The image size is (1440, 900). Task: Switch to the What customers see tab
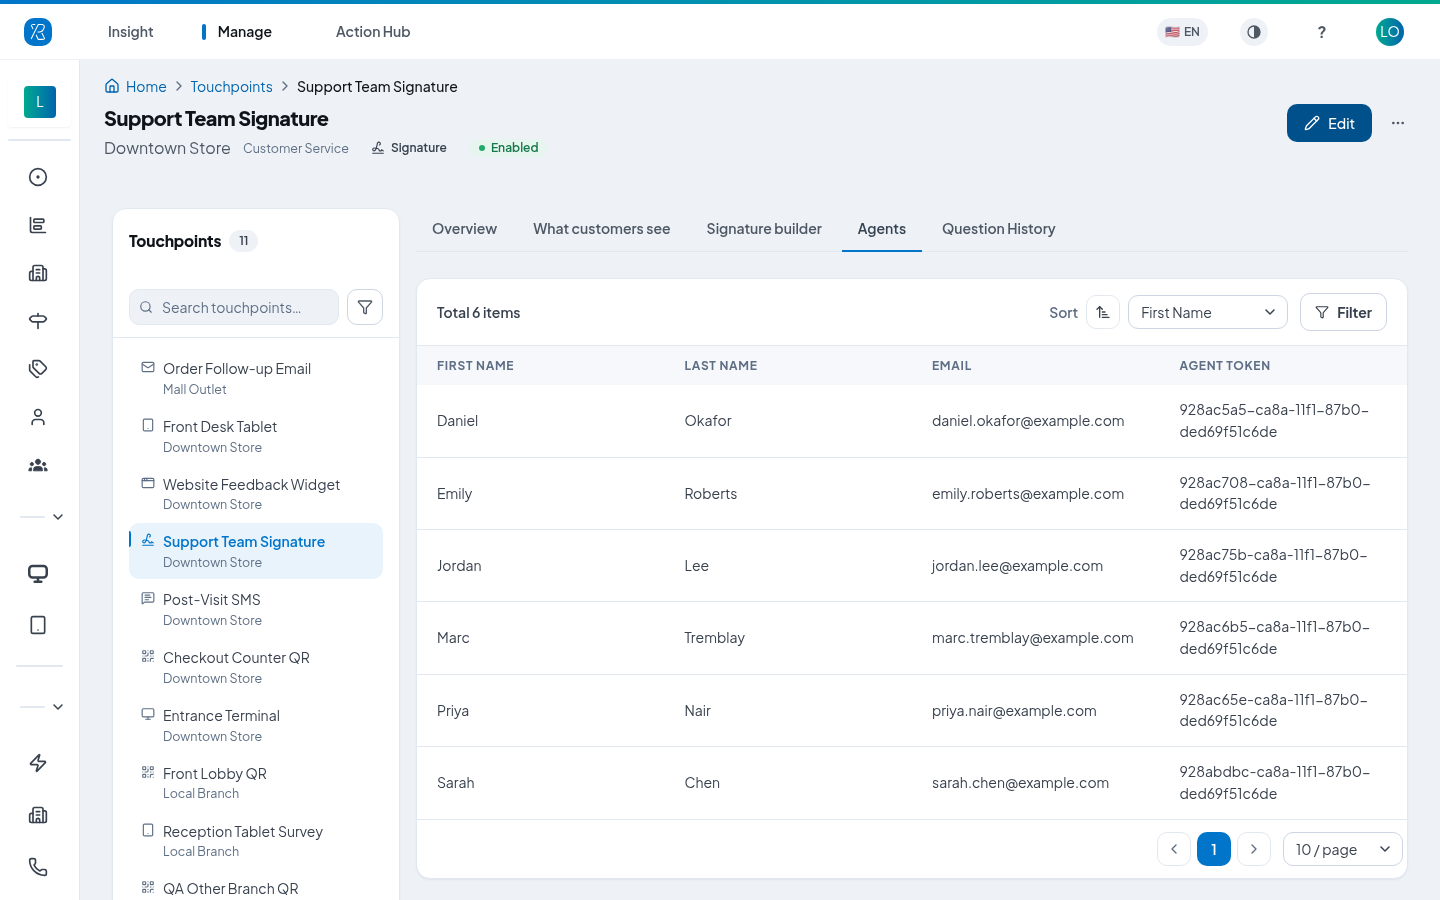(x=602, y=229)
